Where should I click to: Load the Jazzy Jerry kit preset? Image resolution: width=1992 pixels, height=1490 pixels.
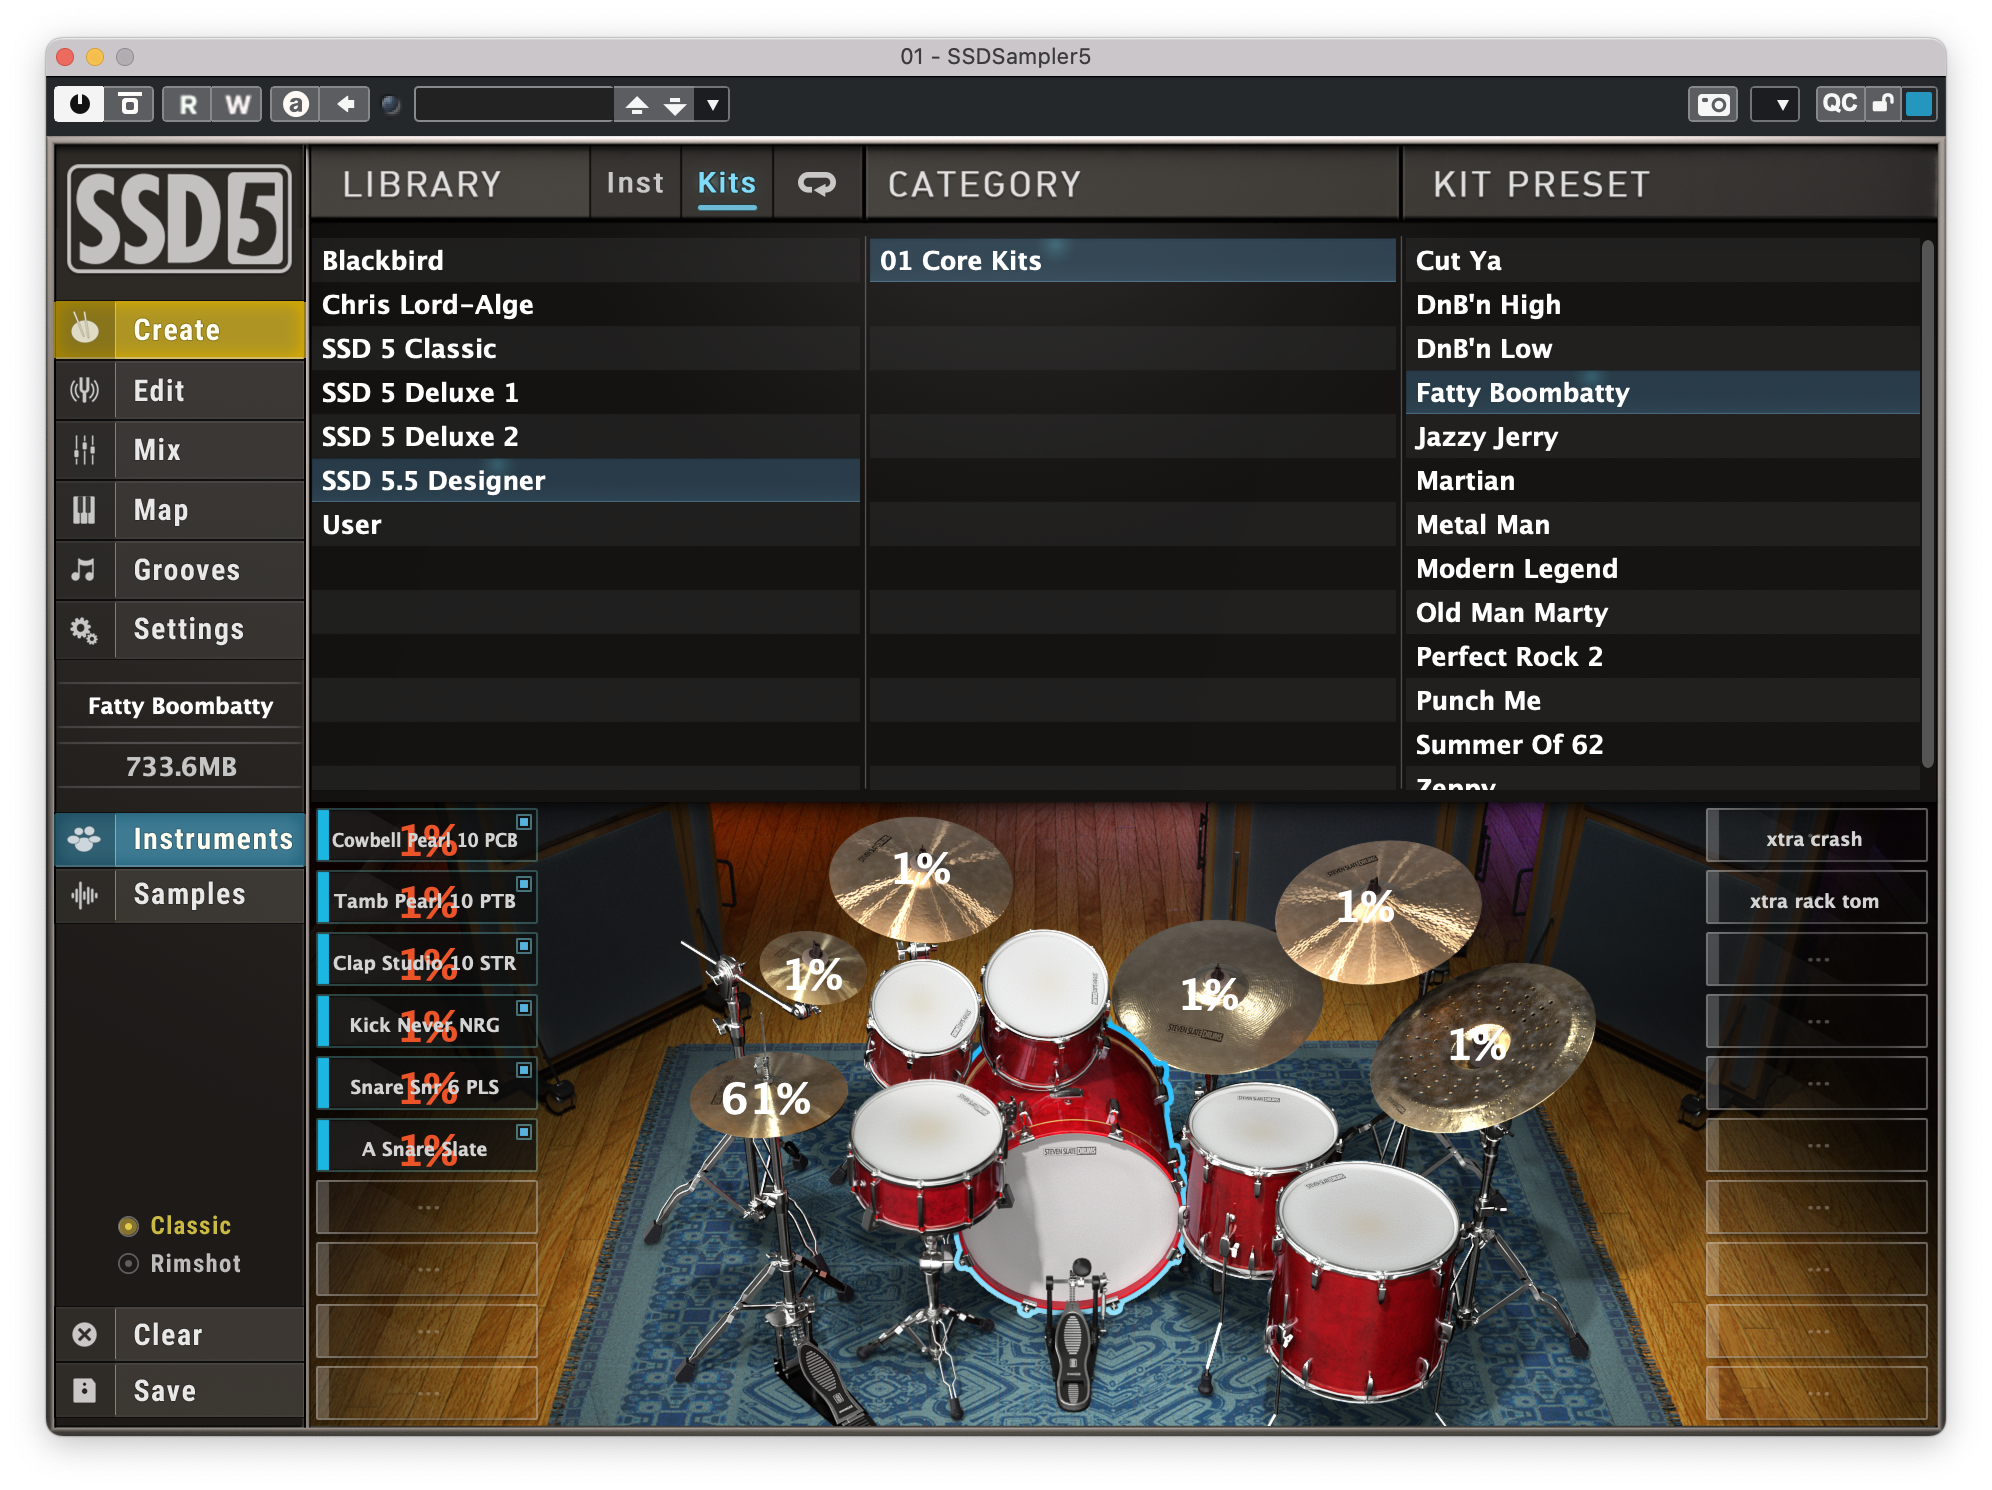(1663, 436)
